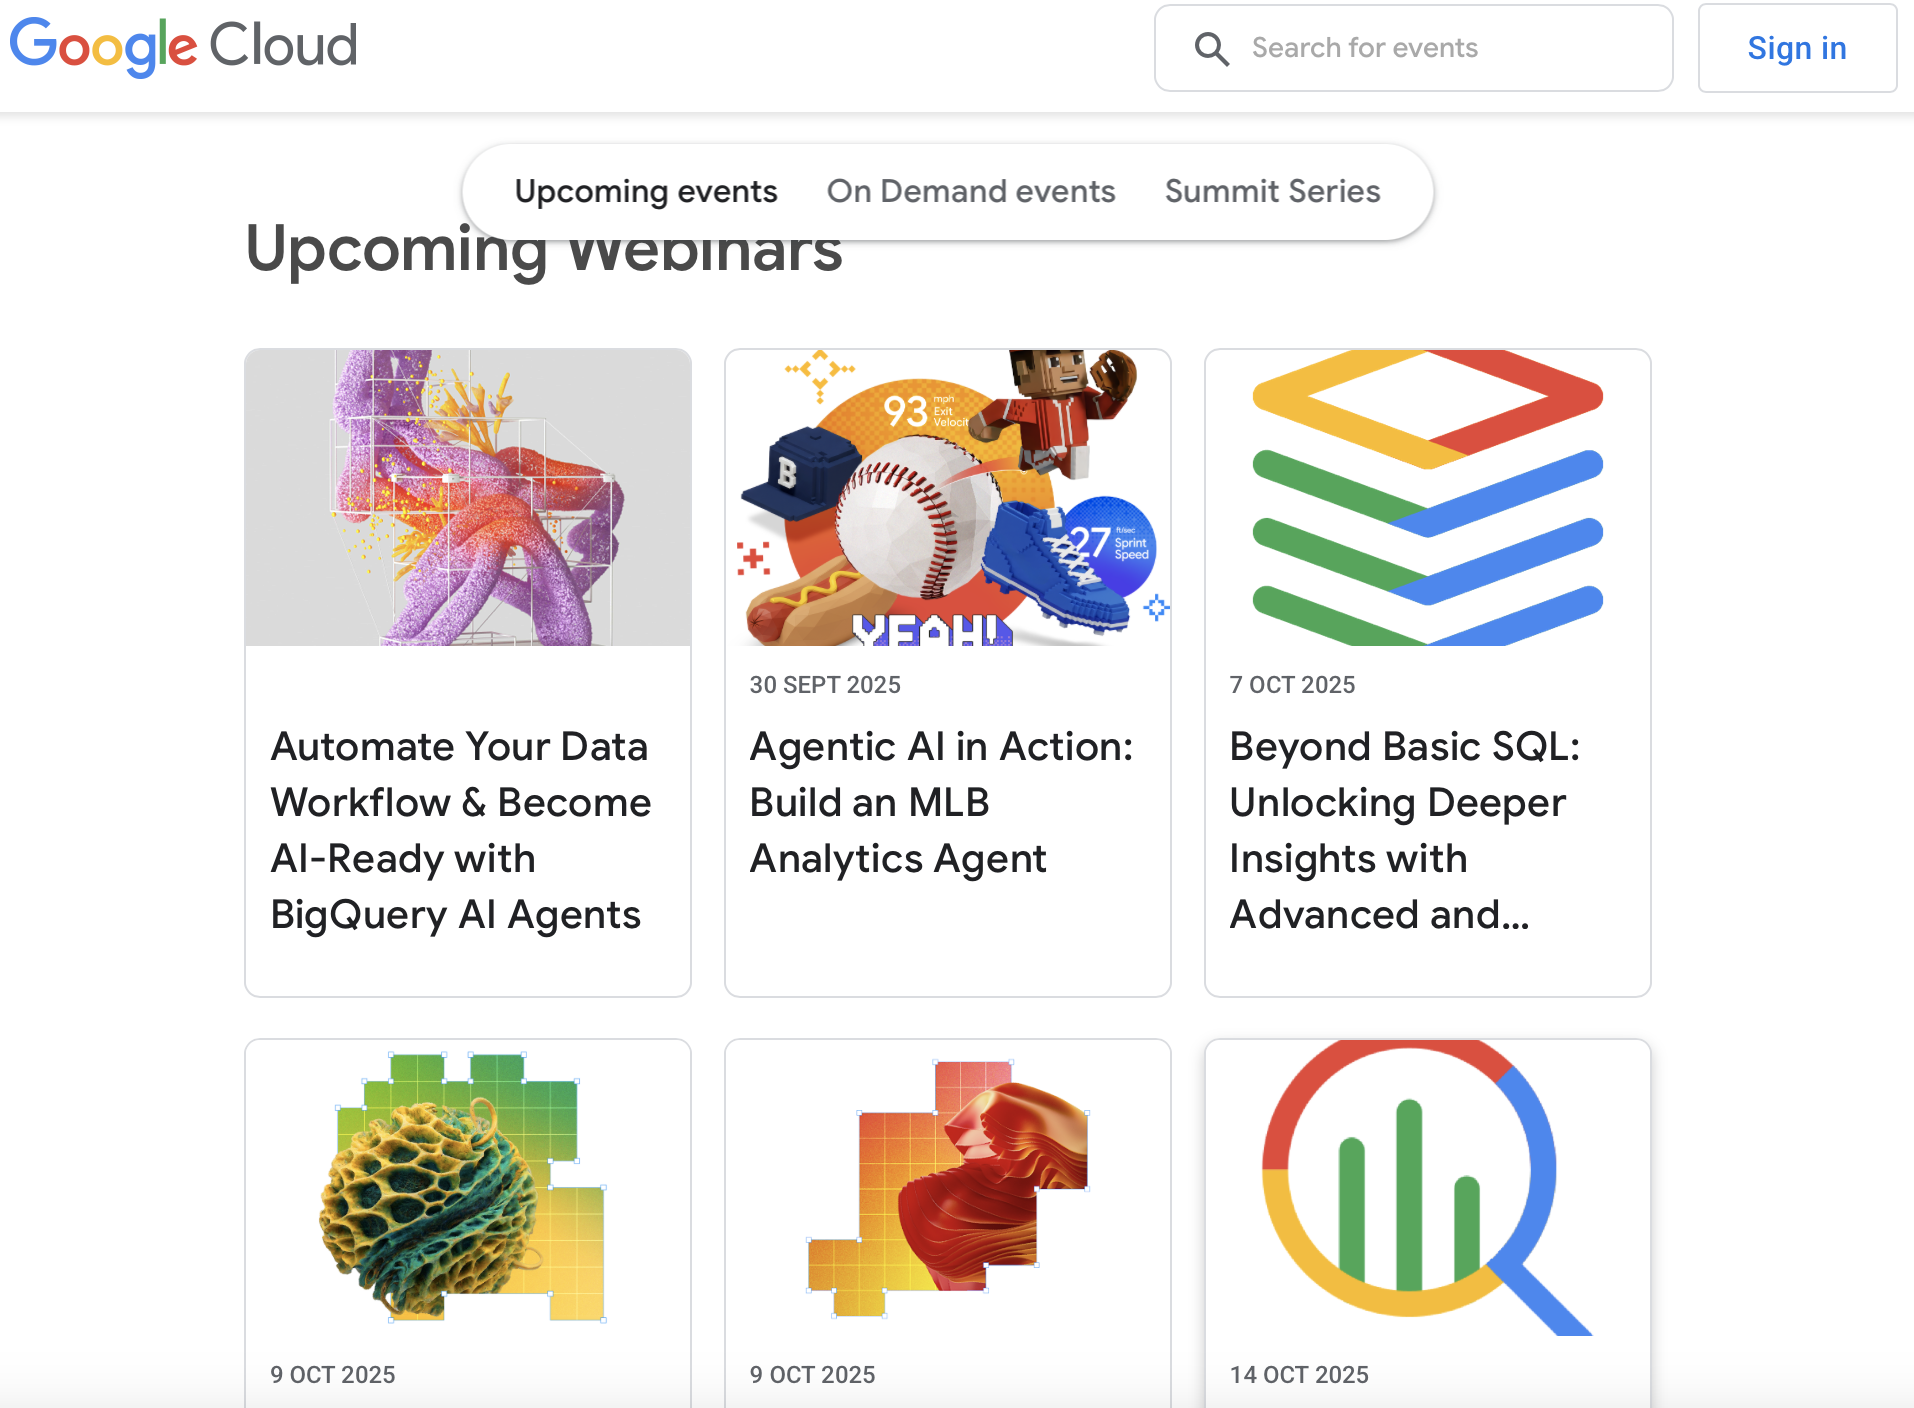Click the 7 OCT 2025 date label
The height and width of the screenshot is (1408, 1914).
coord(1292,685)
